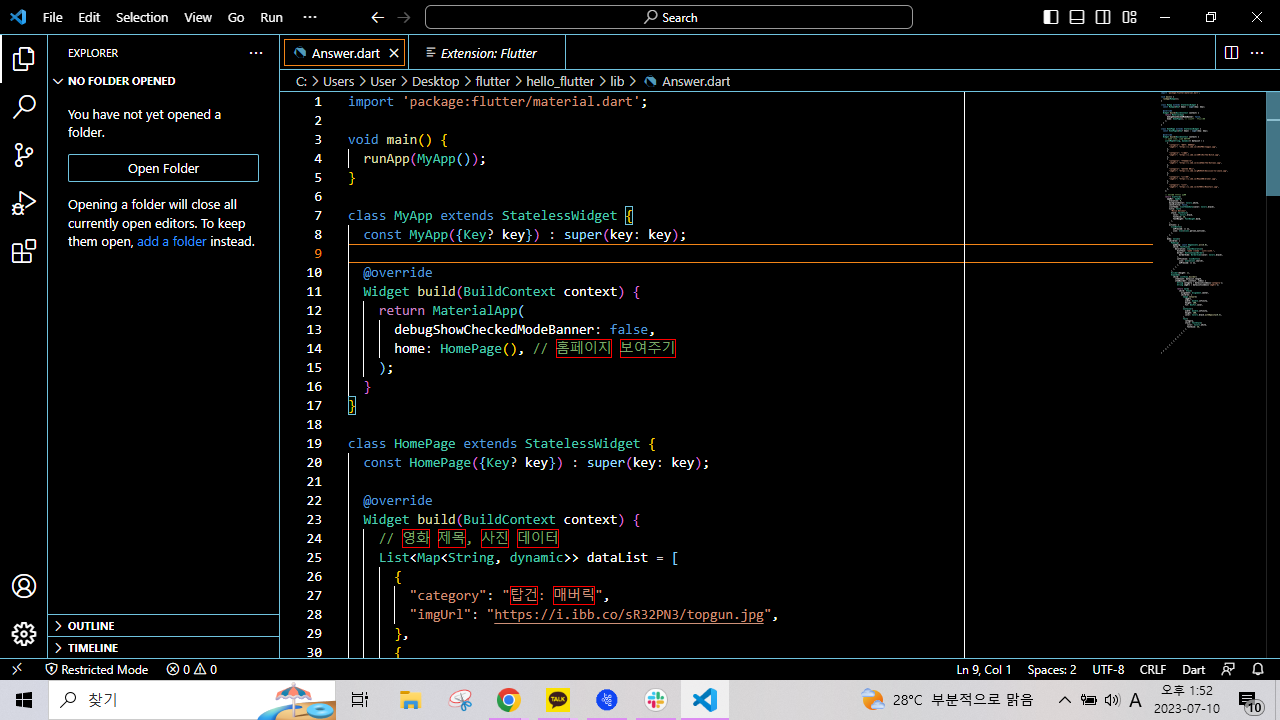Open the Selection menu
This screenshot has height=720, width=1280.
(142, 17)
